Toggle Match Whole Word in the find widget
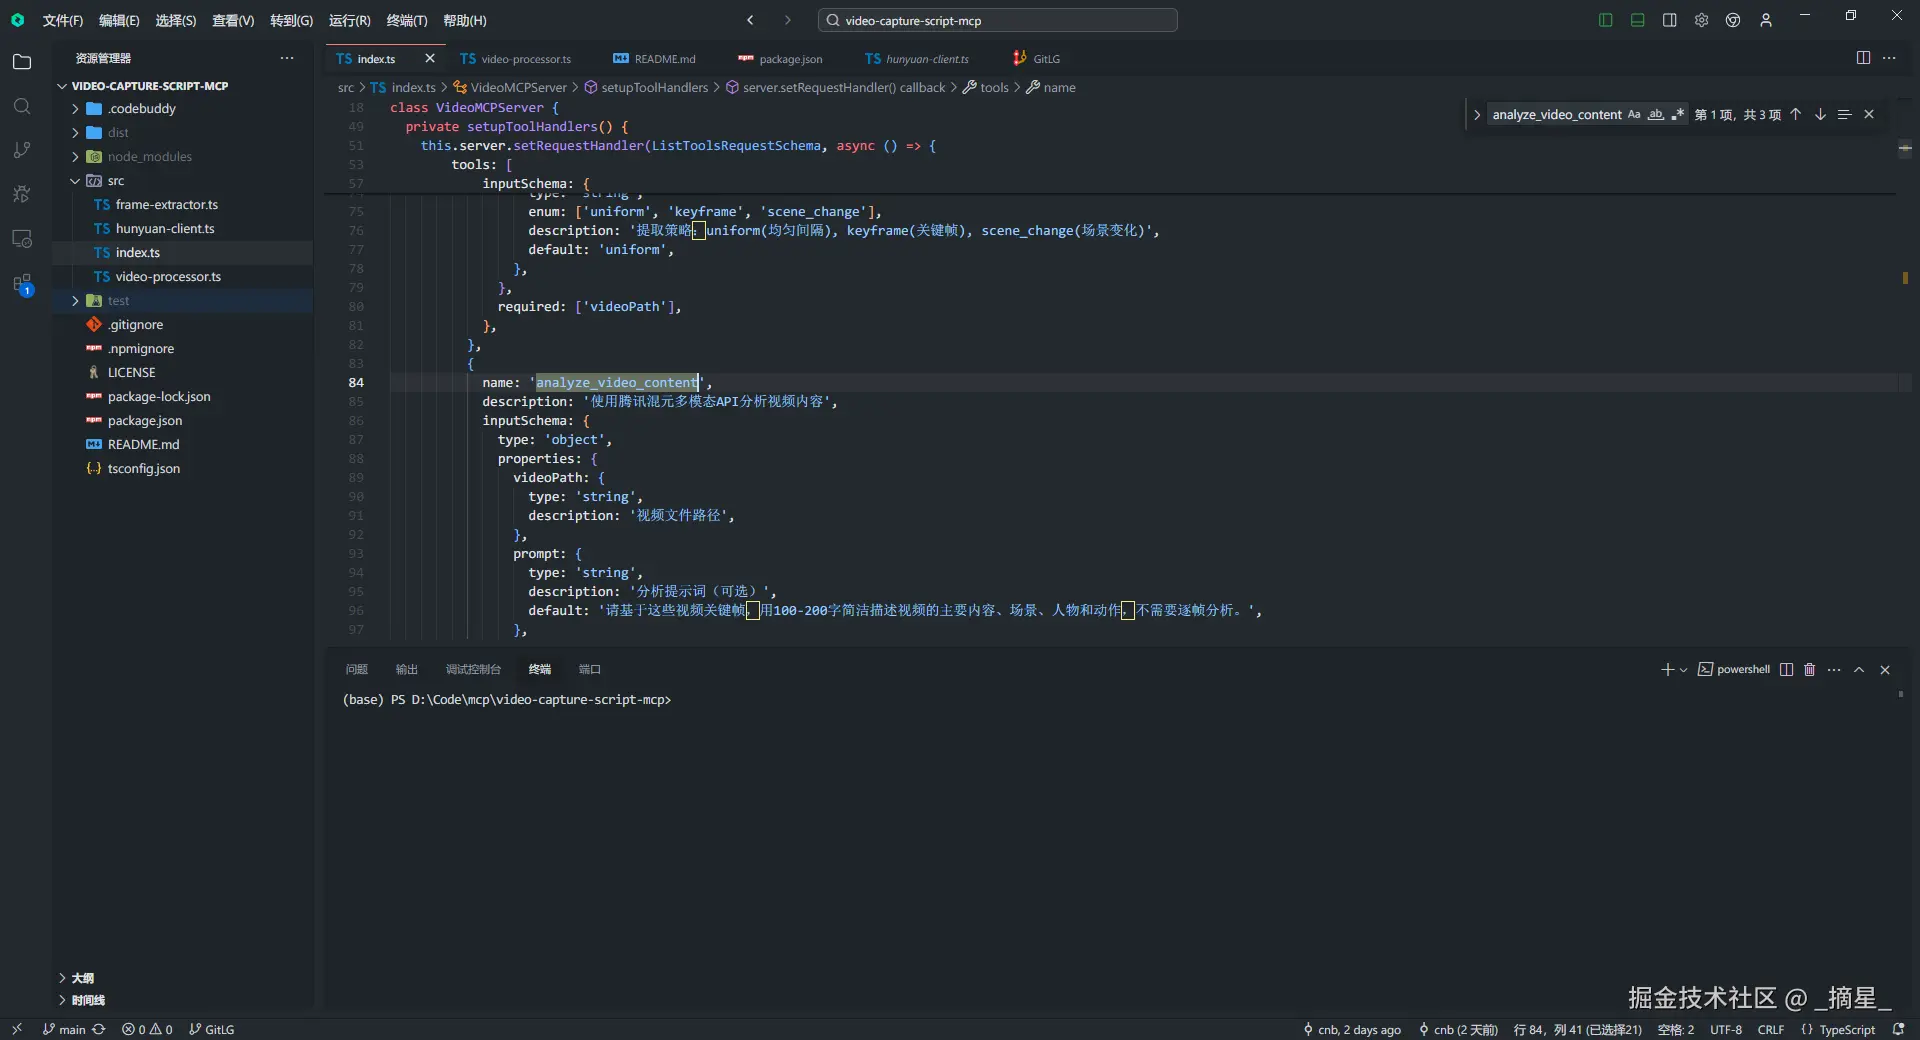The width and height of the screenshot is (1920, 1040). [x=1656, y=114]
